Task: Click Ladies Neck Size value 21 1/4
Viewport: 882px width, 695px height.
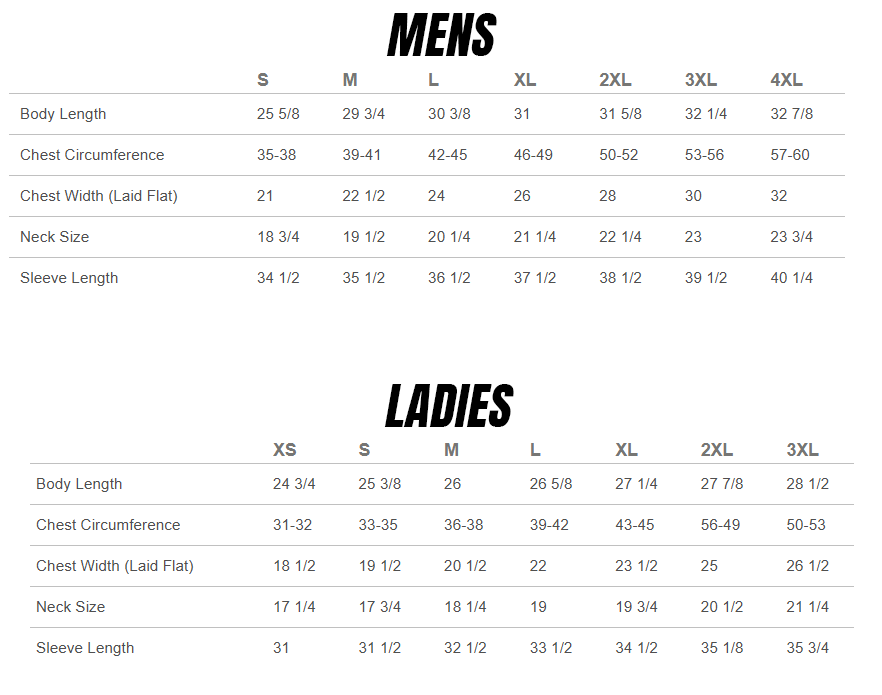Action: click(807, 607)
